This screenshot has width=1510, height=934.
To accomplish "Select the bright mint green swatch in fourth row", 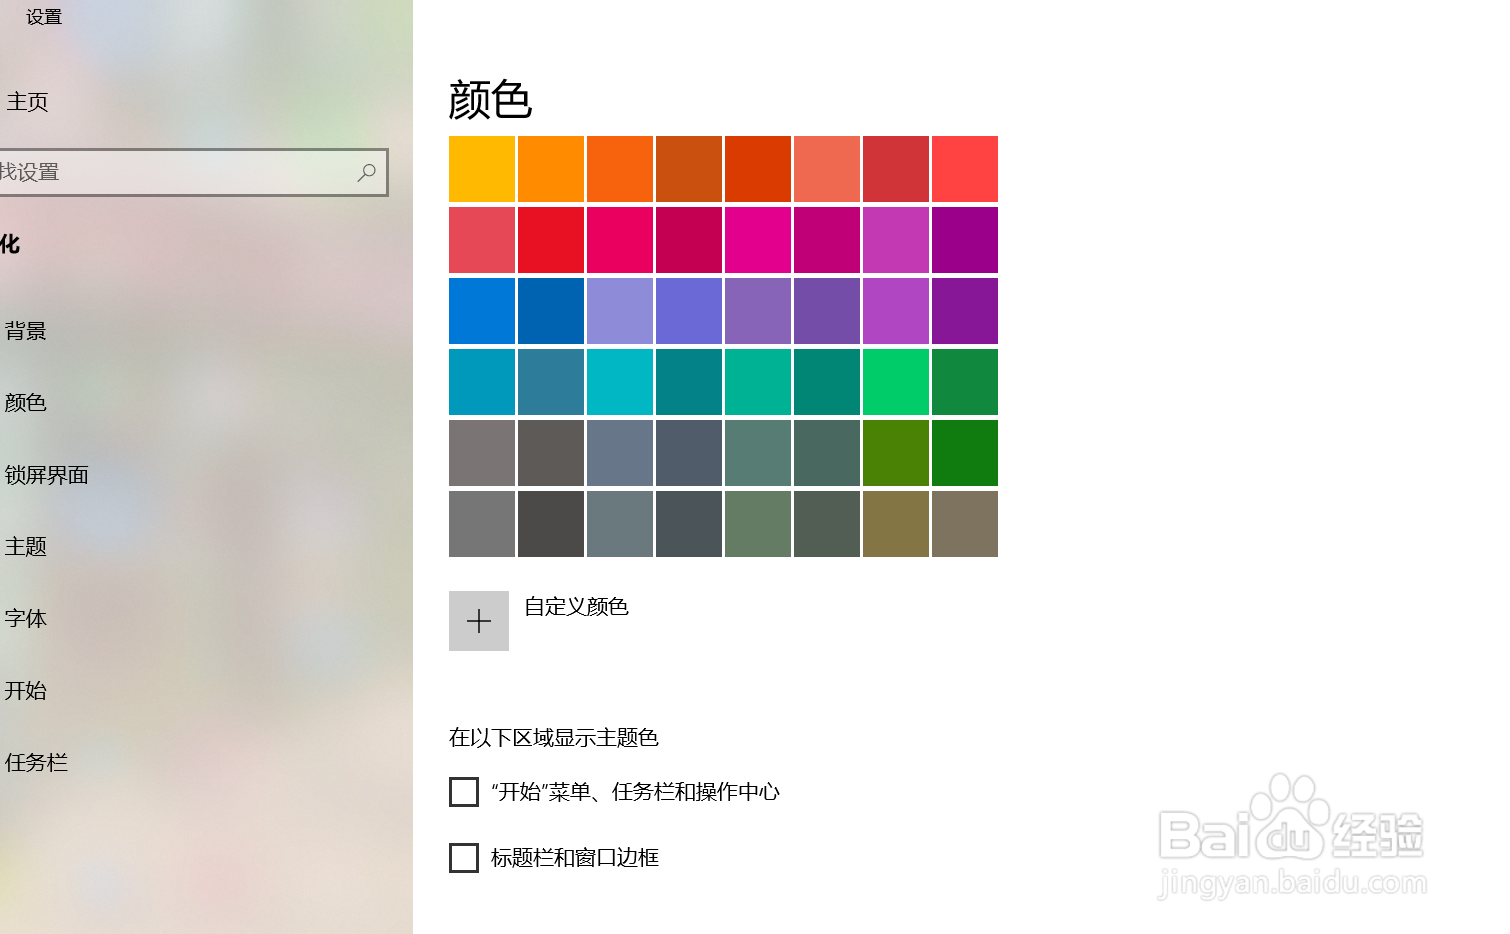I will tap(896, 382).
